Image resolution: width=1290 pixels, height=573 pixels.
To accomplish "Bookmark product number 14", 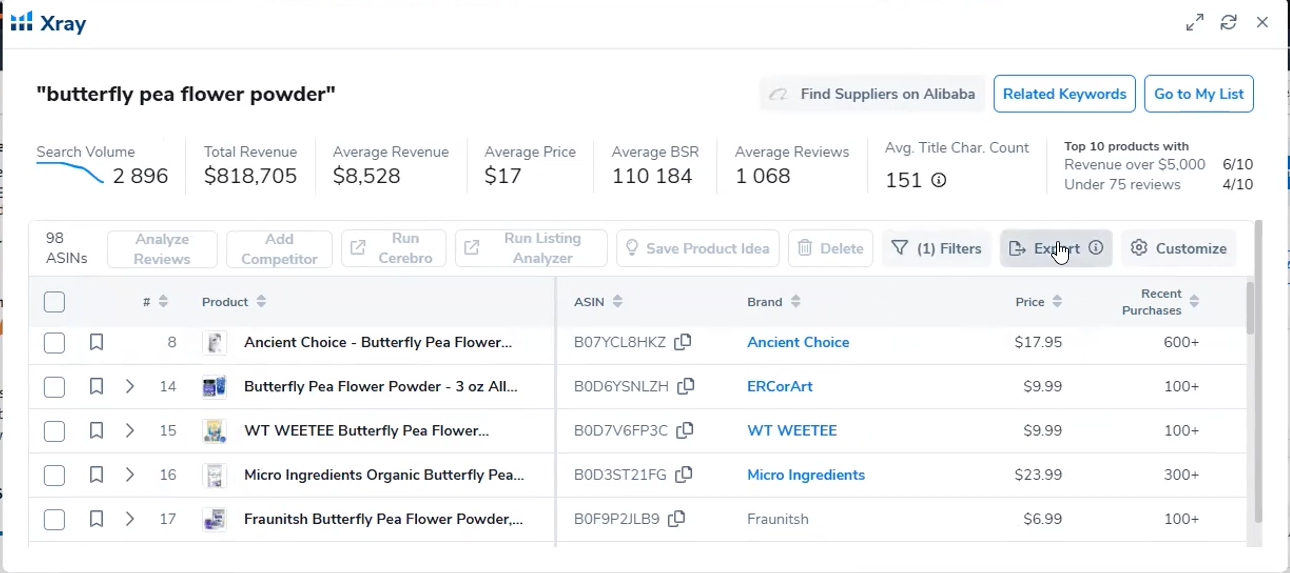I will pos(96,387).
